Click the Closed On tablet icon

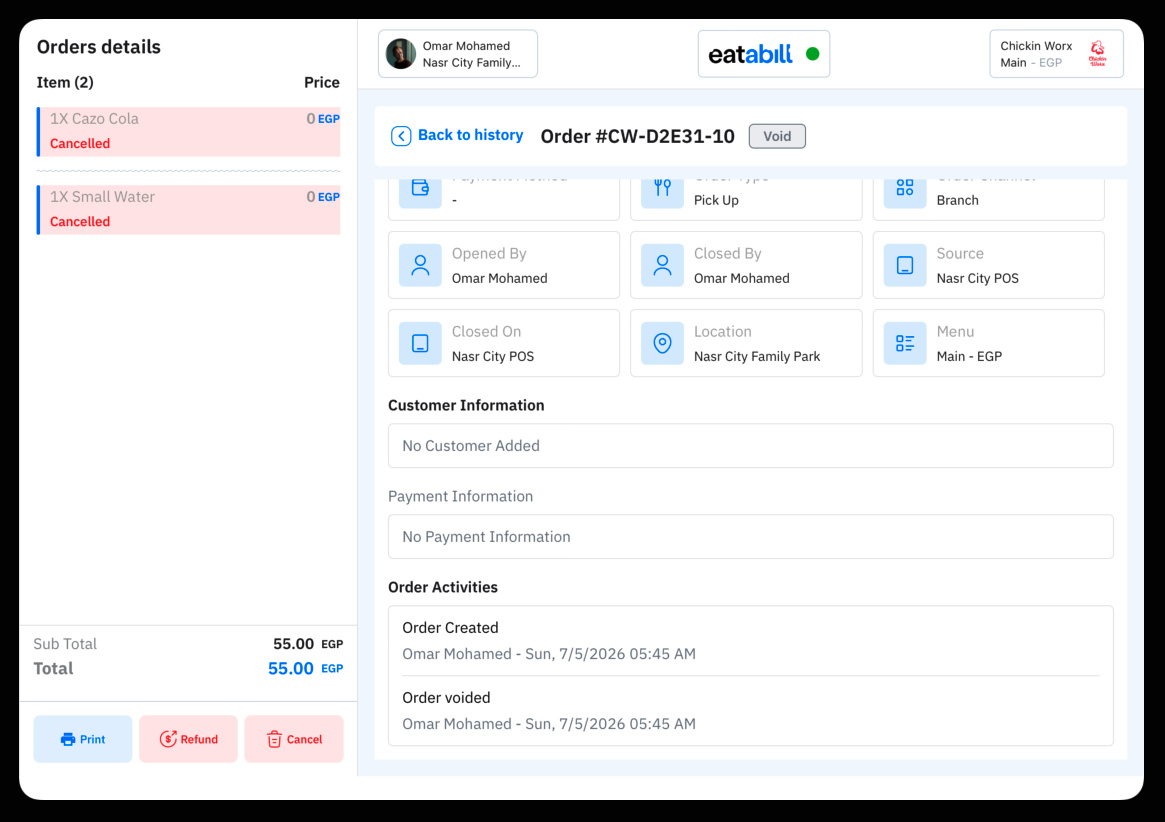[420, 343]
